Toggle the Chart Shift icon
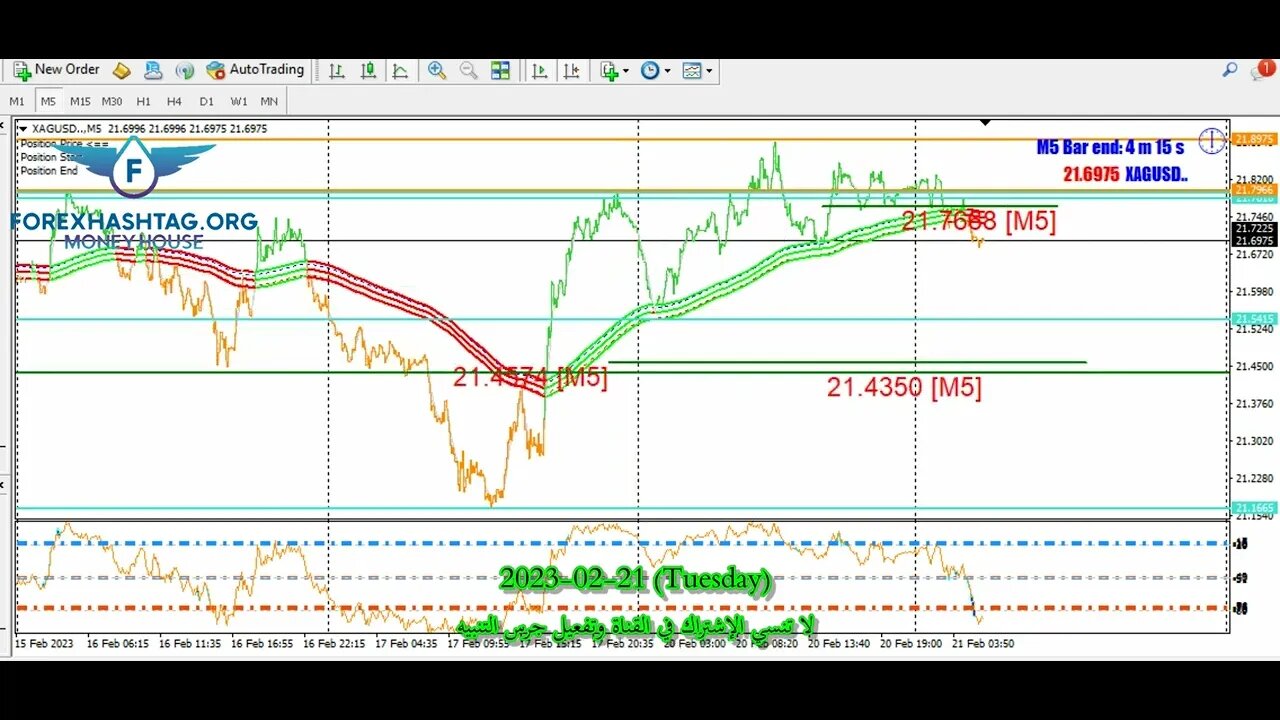 point(572,70)
